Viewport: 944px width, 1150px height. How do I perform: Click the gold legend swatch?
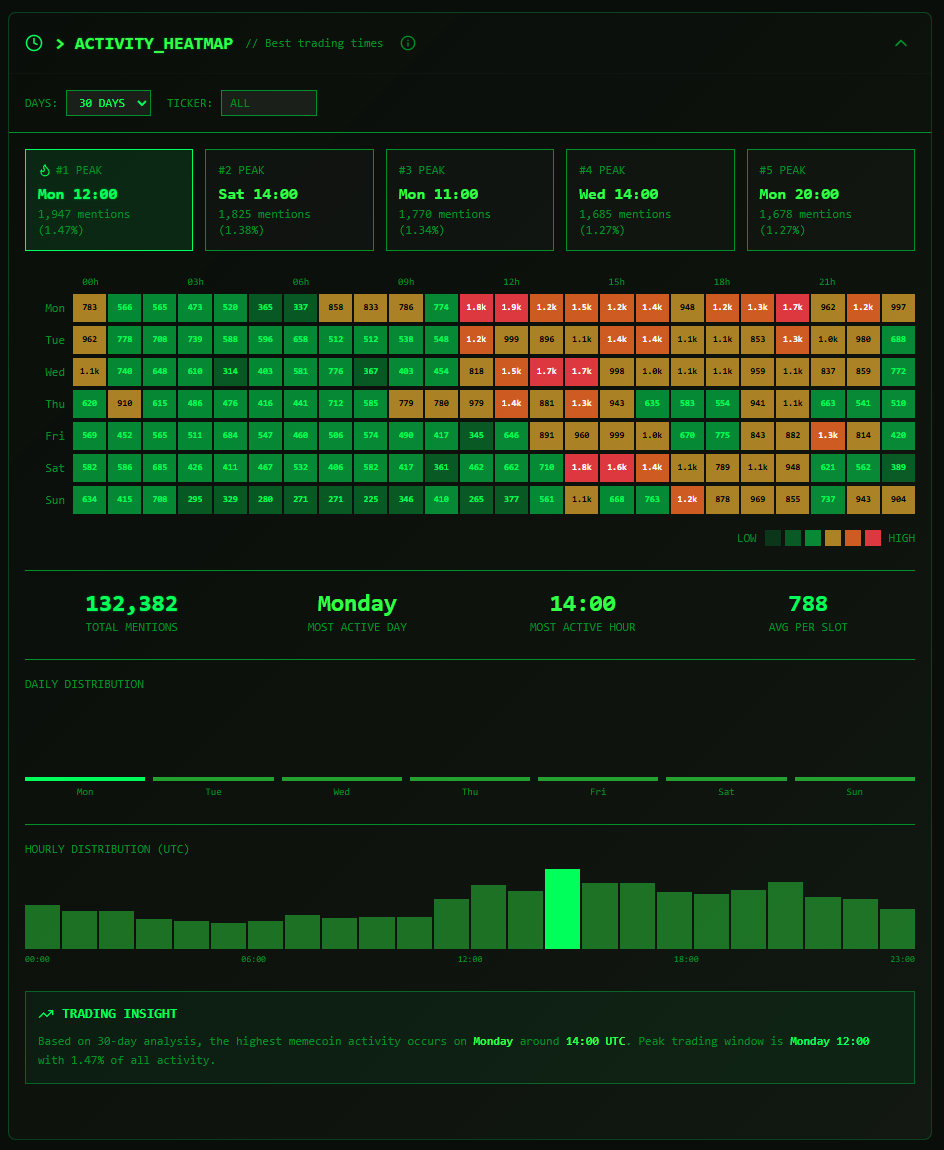point(833,538)
